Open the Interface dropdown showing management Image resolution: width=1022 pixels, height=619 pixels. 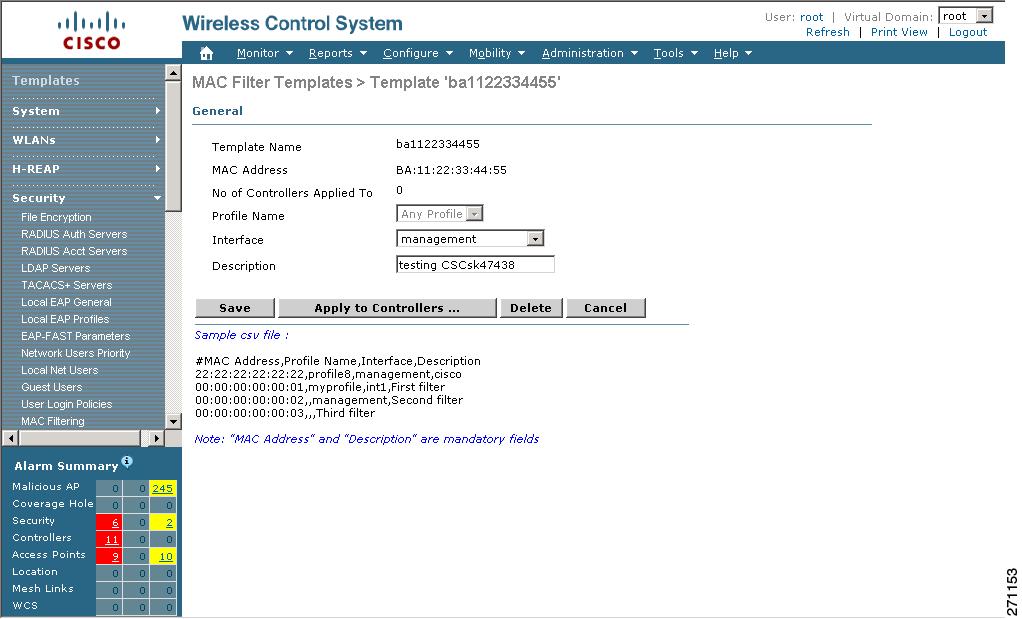[x=470, y=239]
